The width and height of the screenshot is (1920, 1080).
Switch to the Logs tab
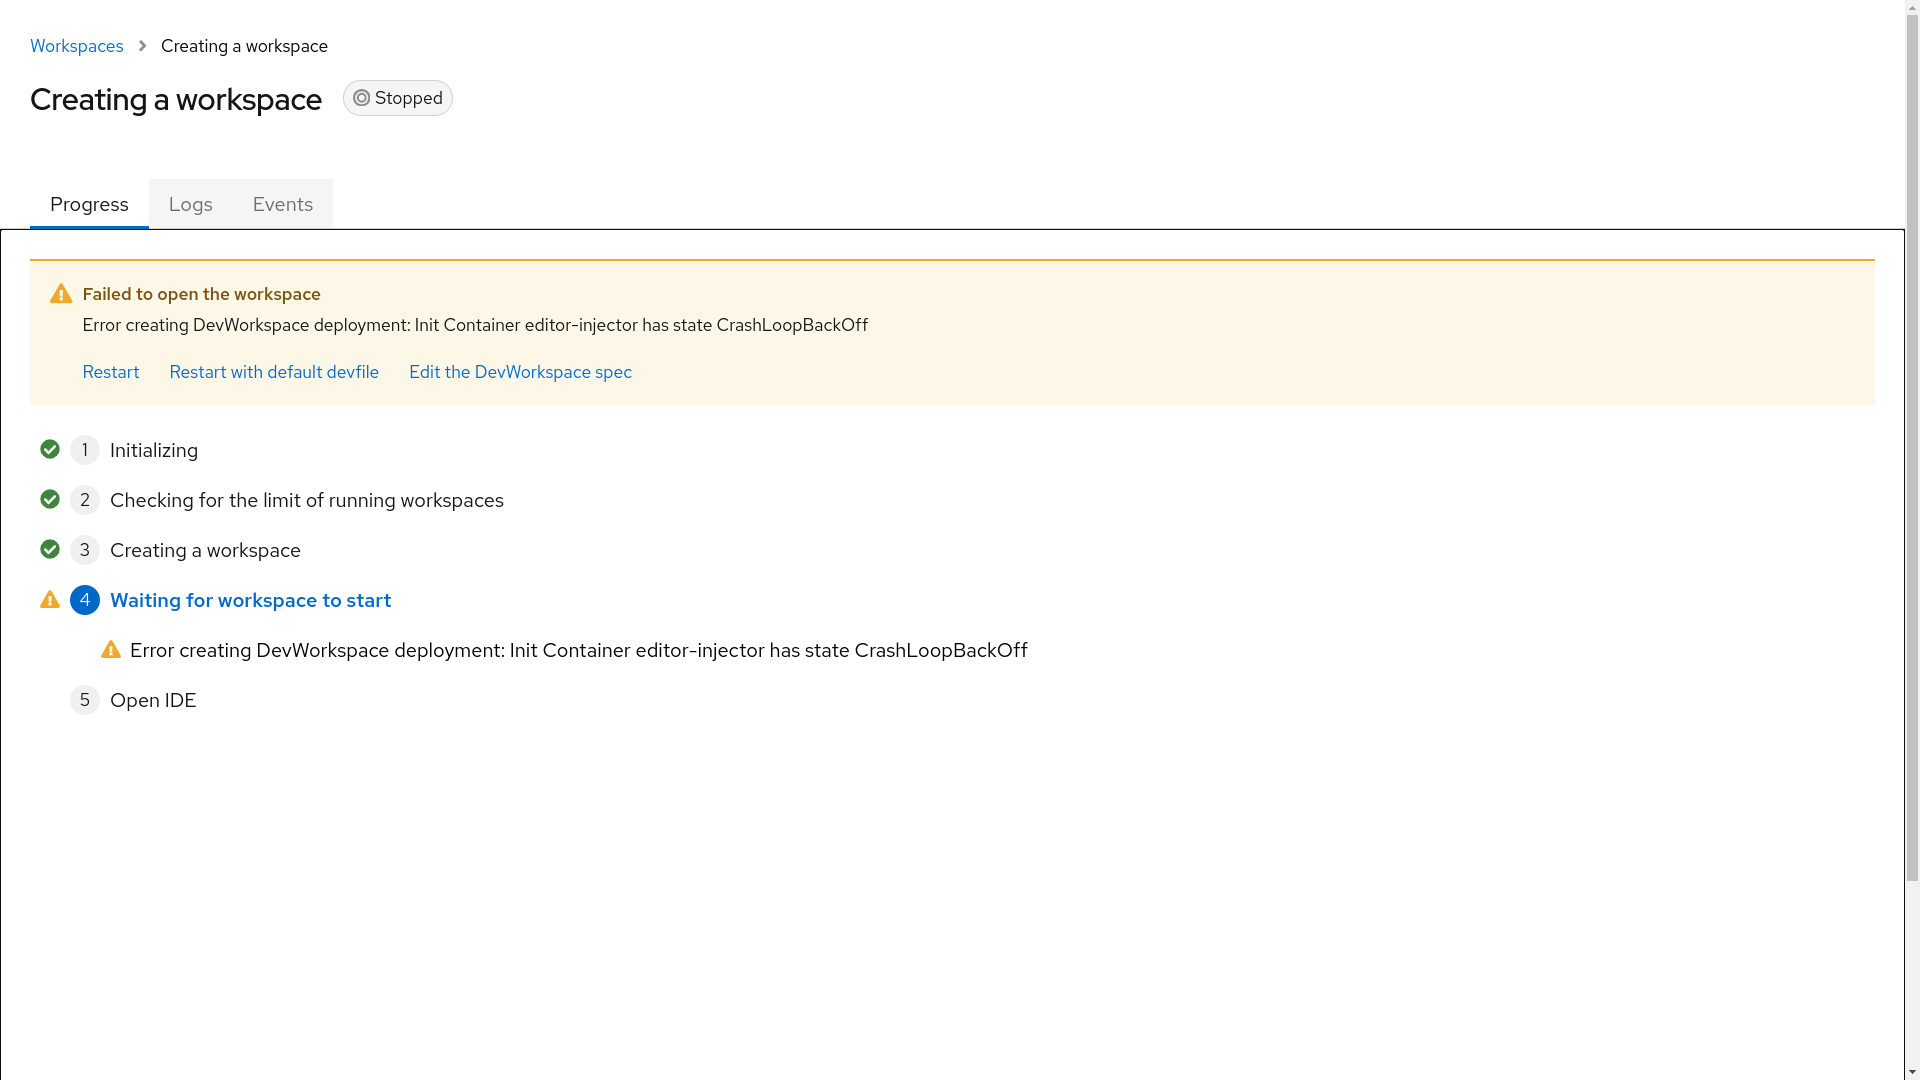(191, 204)
